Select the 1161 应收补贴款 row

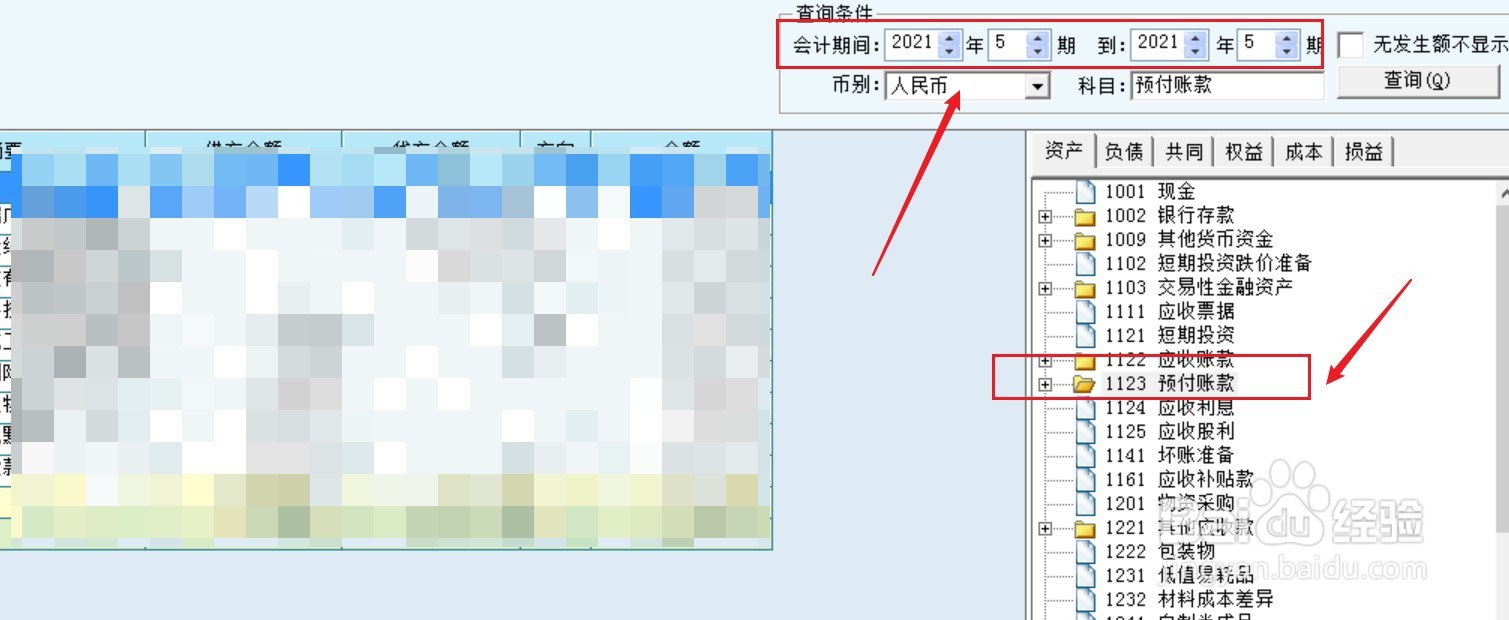pos(1179,479)
